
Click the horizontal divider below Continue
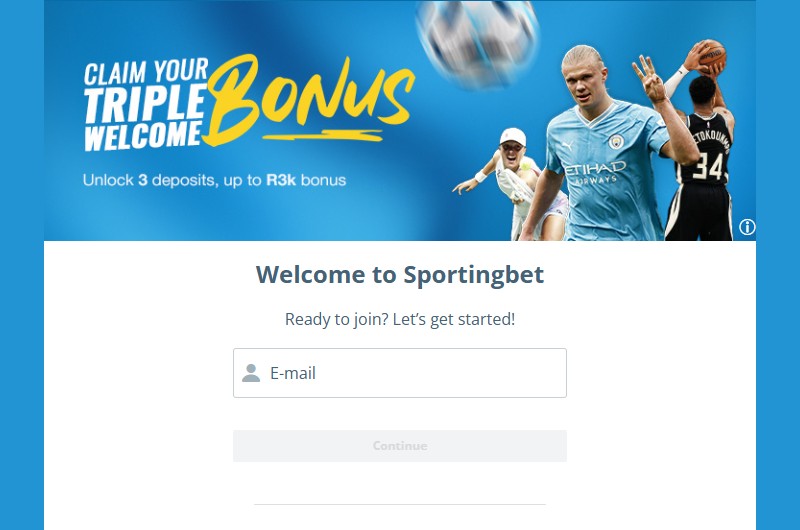click(400, 504)
